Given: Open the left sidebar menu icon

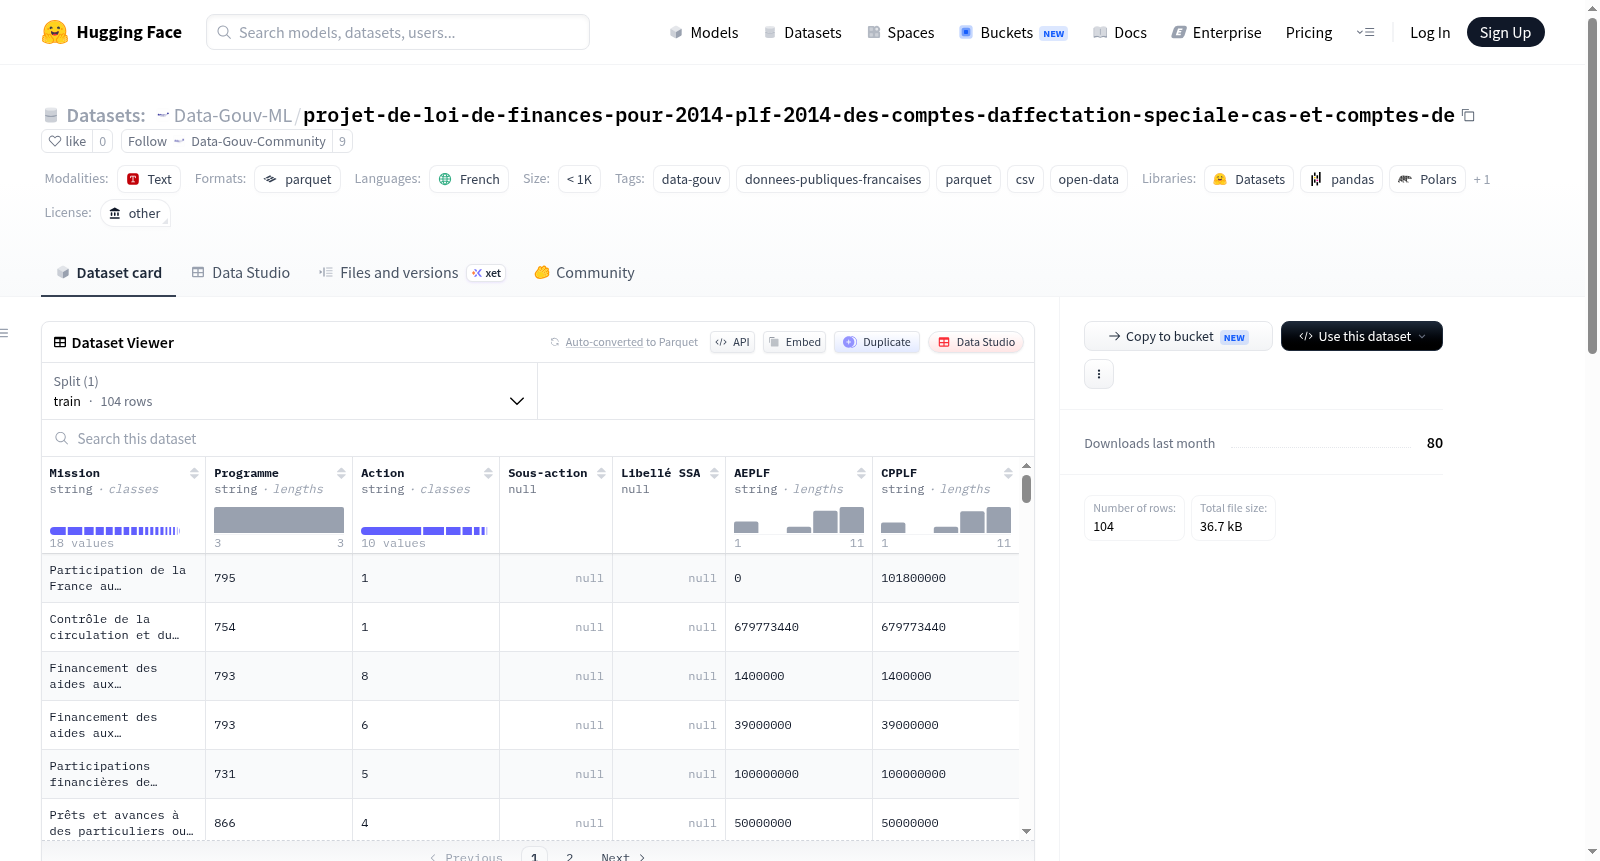Looking at the screenshot, I should point(5,333).
